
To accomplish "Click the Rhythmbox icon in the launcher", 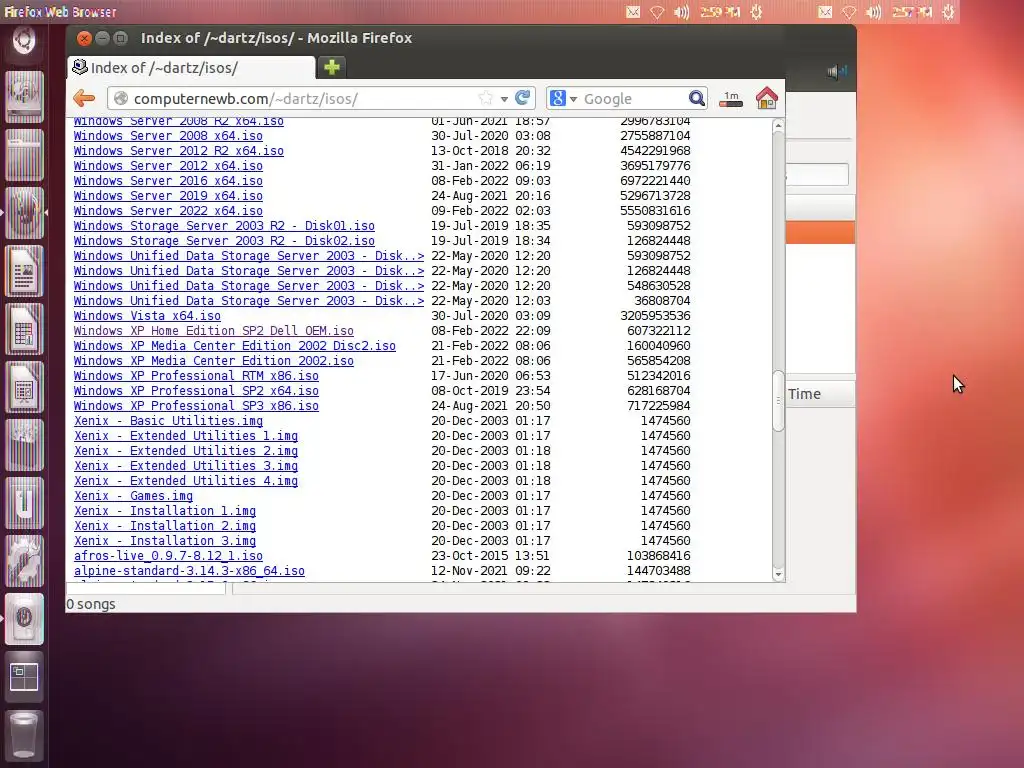I will pos(24,618).
